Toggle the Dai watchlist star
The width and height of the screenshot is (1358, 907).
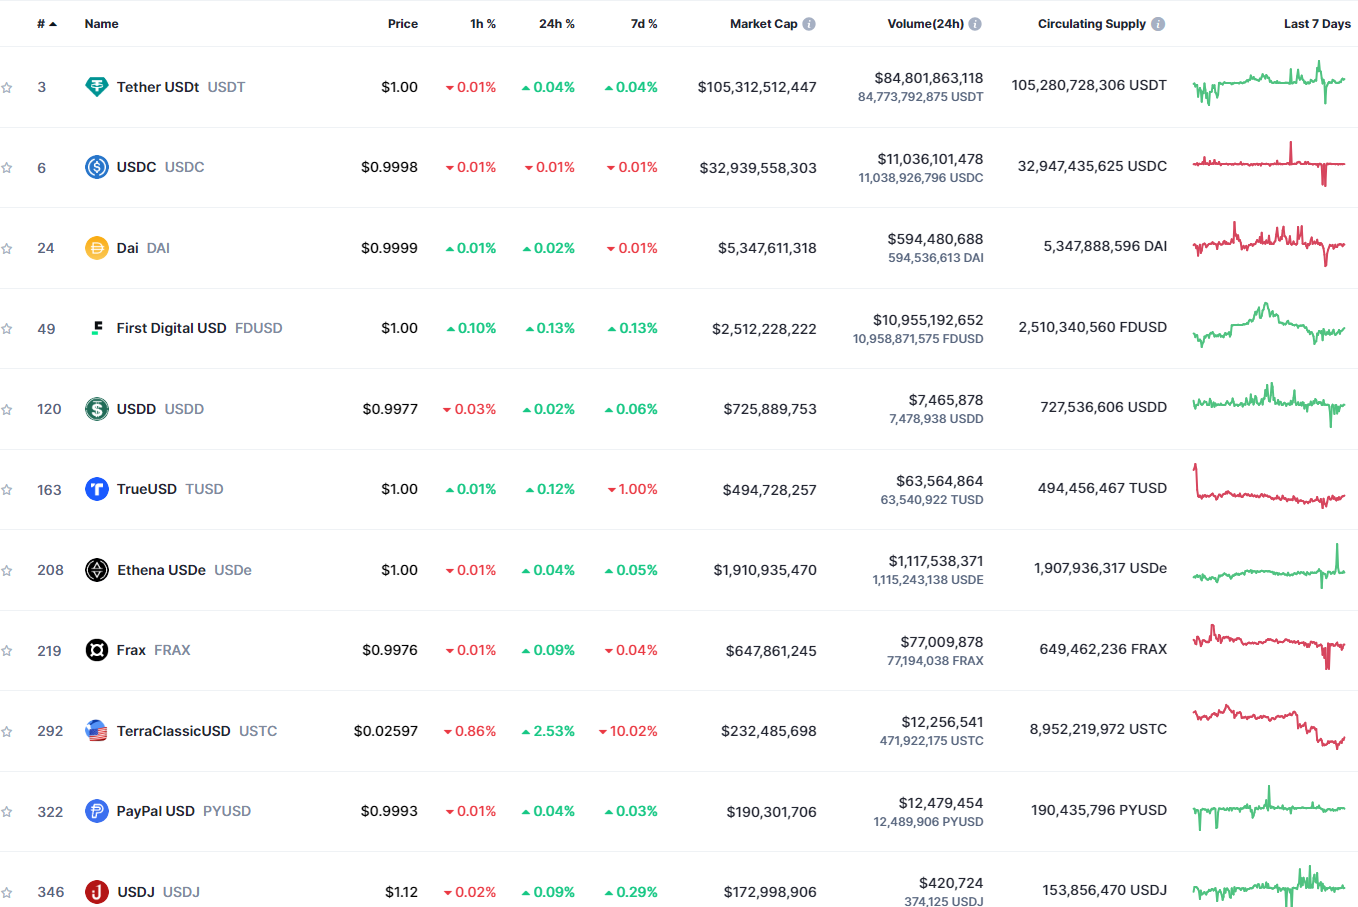[x=7, y=248]
